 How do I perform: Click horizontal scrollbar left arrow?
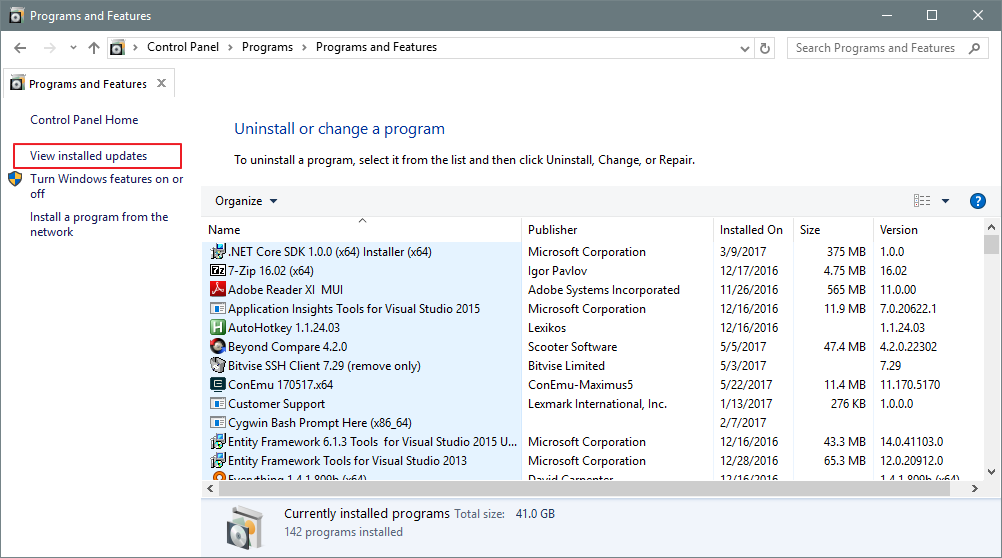210,488
